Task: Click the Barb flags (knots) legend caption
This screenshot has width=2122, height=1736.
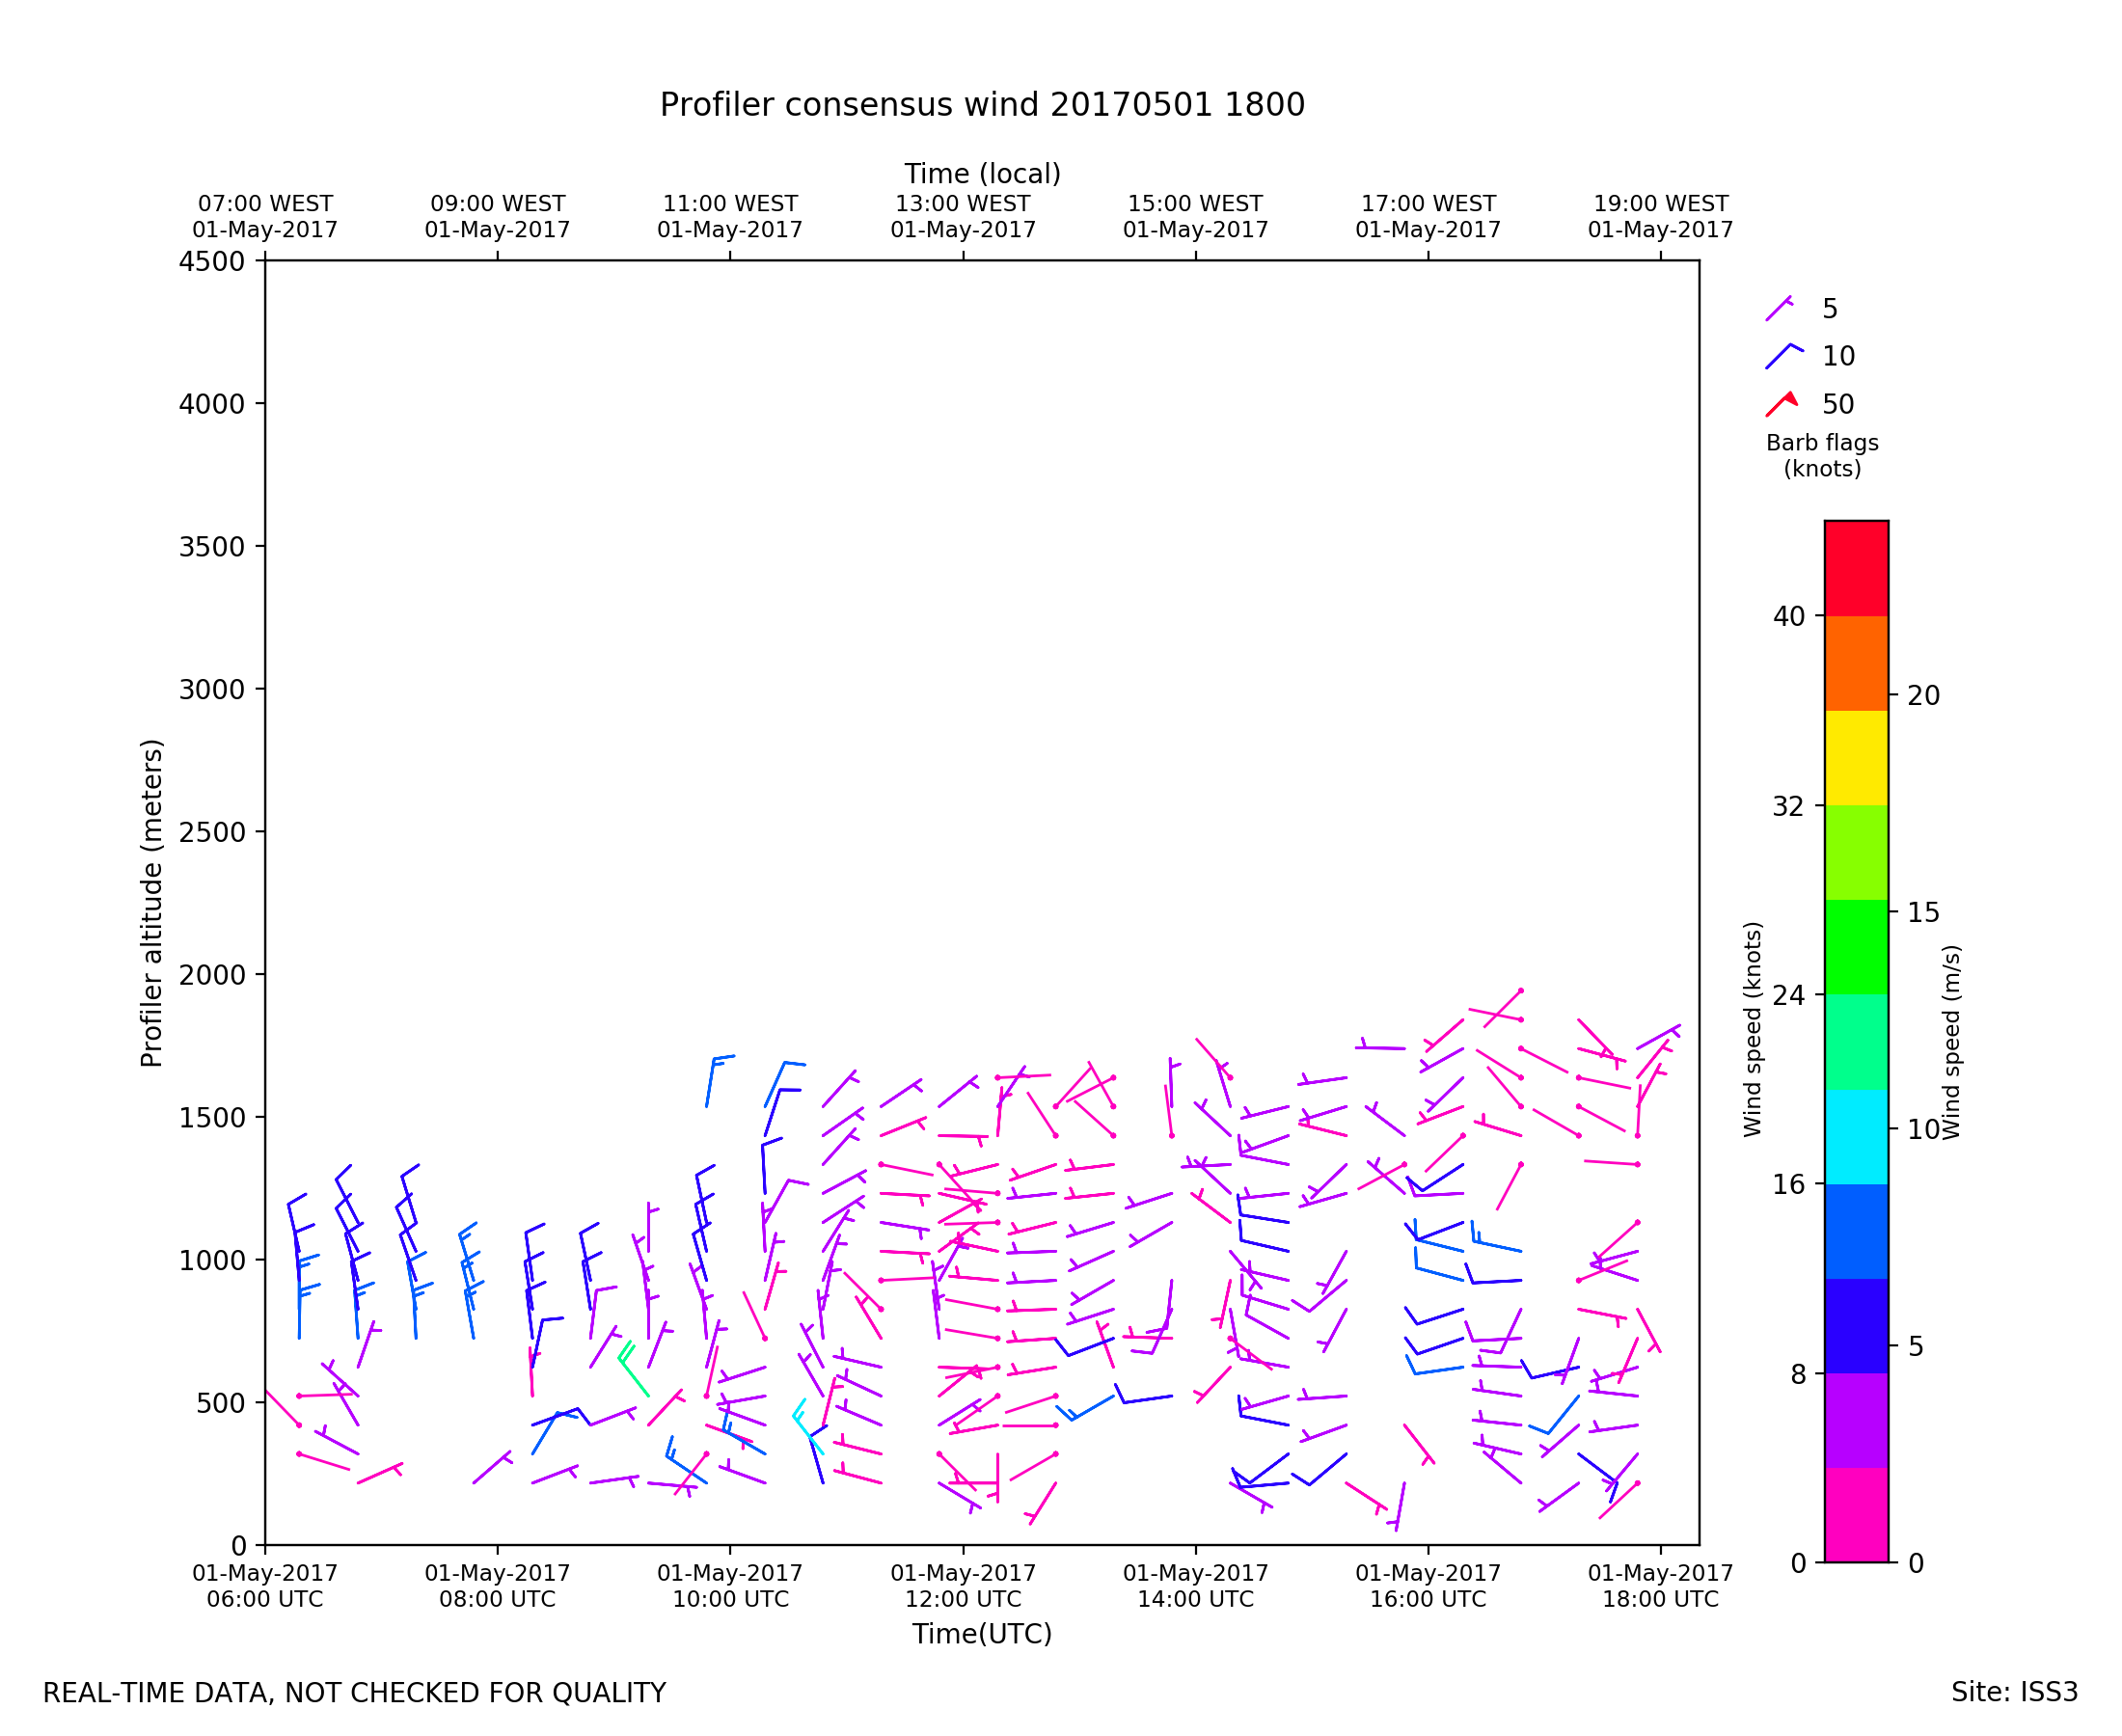Action: click(x=1822, y=456)
